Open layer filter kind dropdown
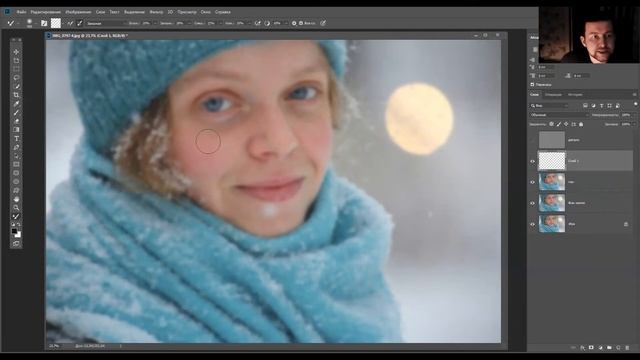 [x=550, y=106]
